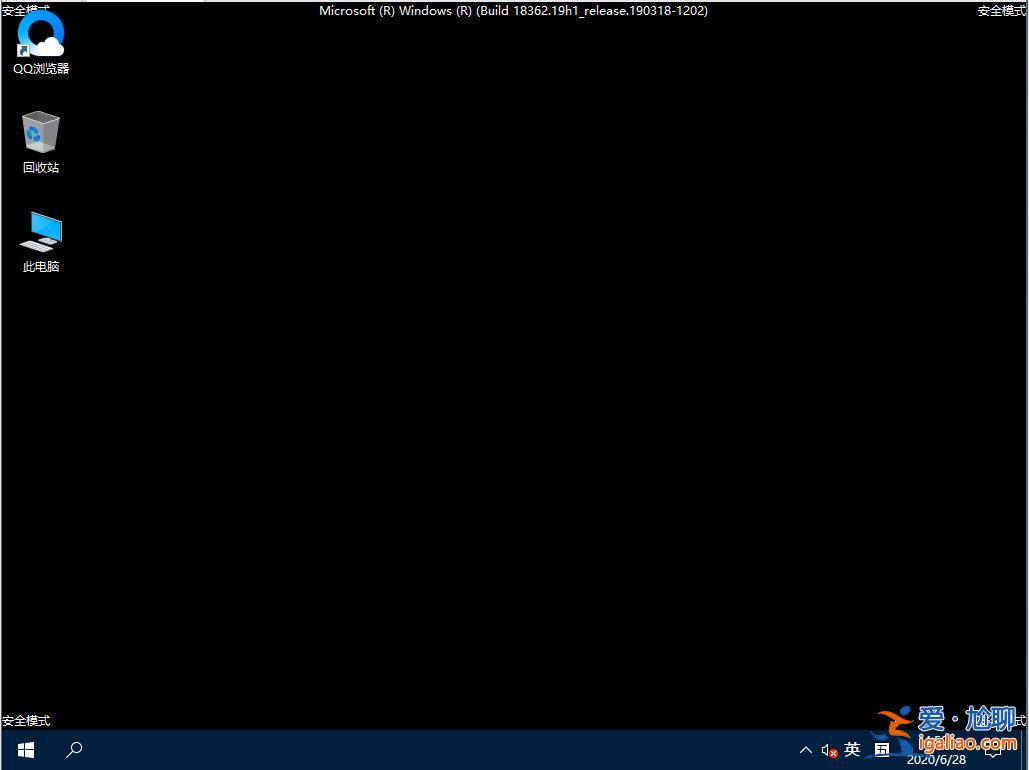Click the Windows Start button
The image size is (1029, 770).
pyautogui.click(x=24, y=749)
